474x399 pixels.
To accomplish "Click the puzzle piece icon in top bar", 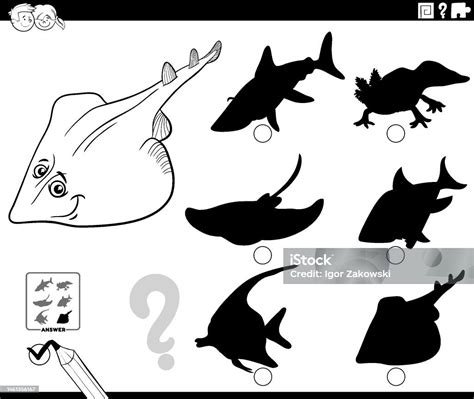I will tap(460, 11).
